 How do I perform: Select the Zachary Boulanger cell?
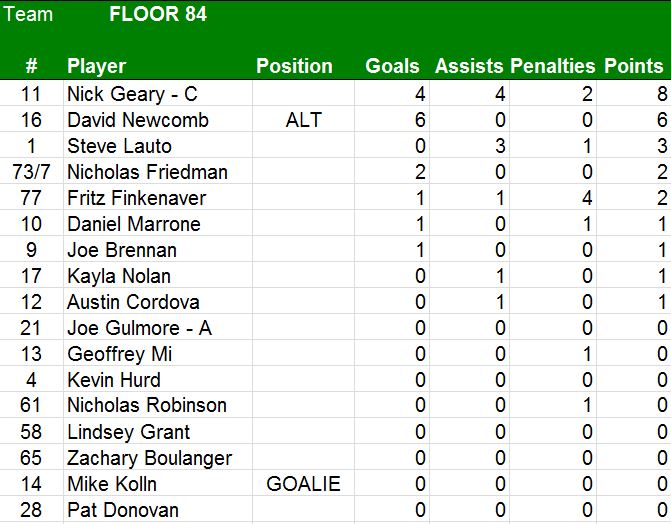(x=149, y=458)
